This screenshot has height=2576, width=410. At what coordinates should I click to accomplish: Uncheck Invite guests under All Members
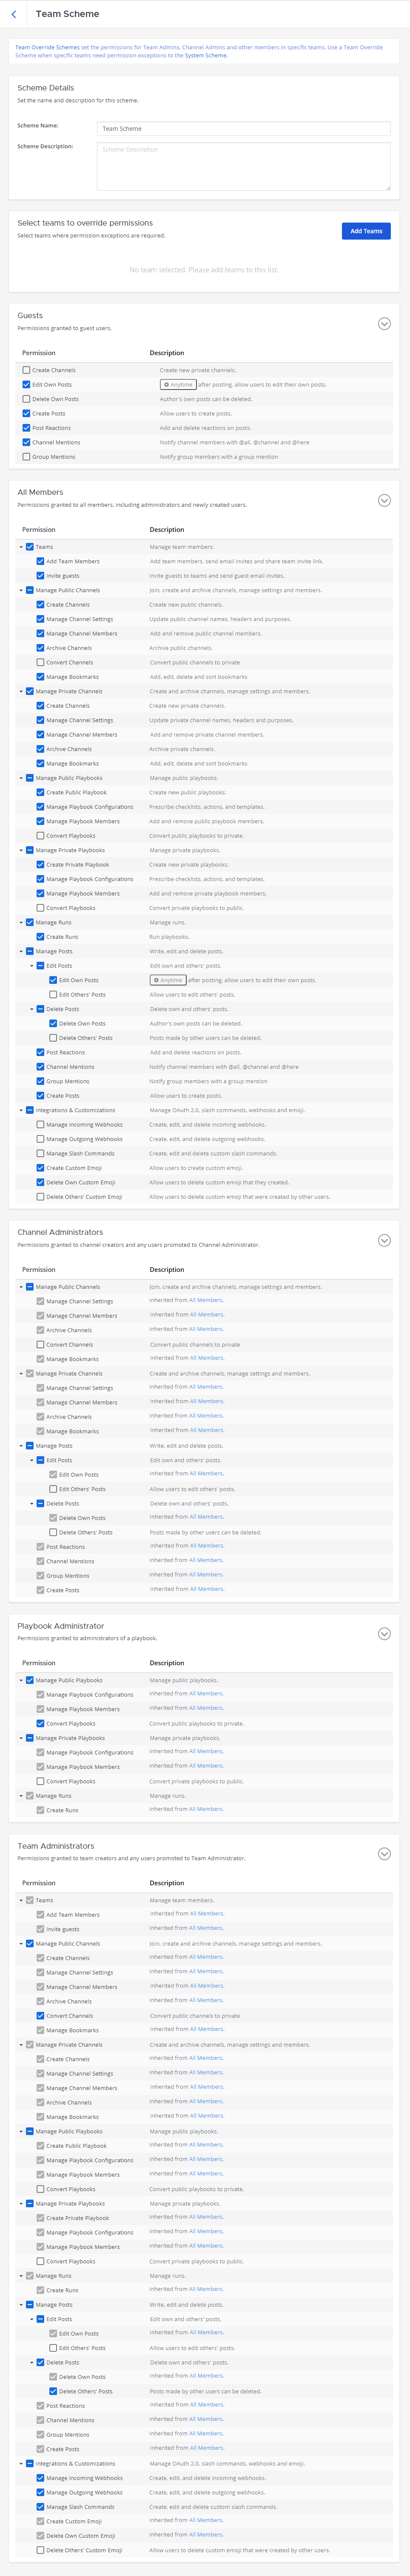click(40, 576)
